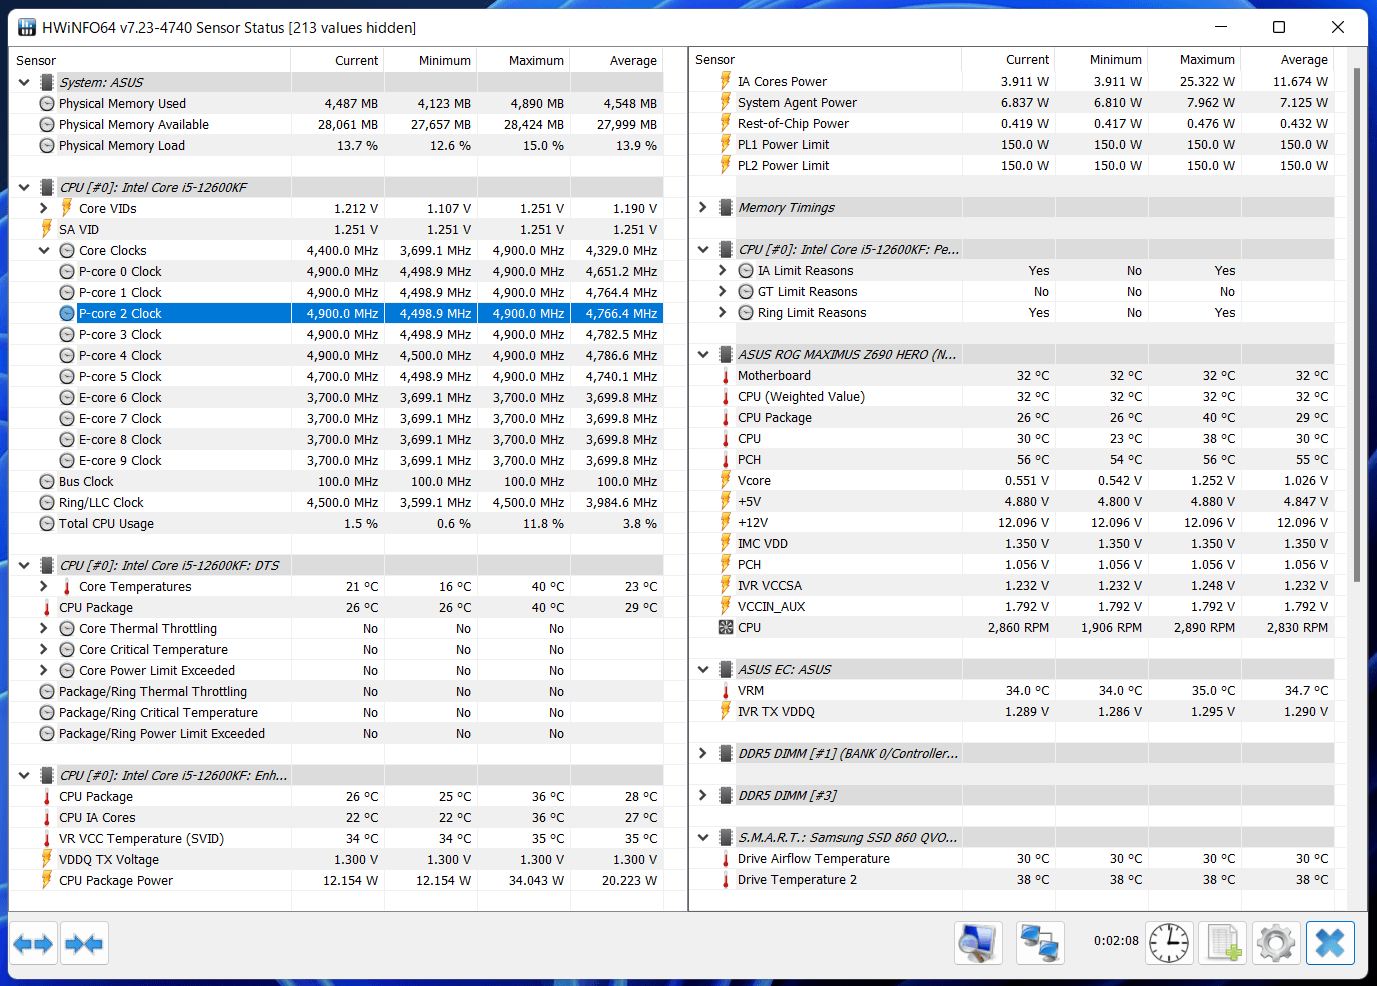Click the CPU Package Power lightning icon
1377x986 pixels.
point(47,881)
